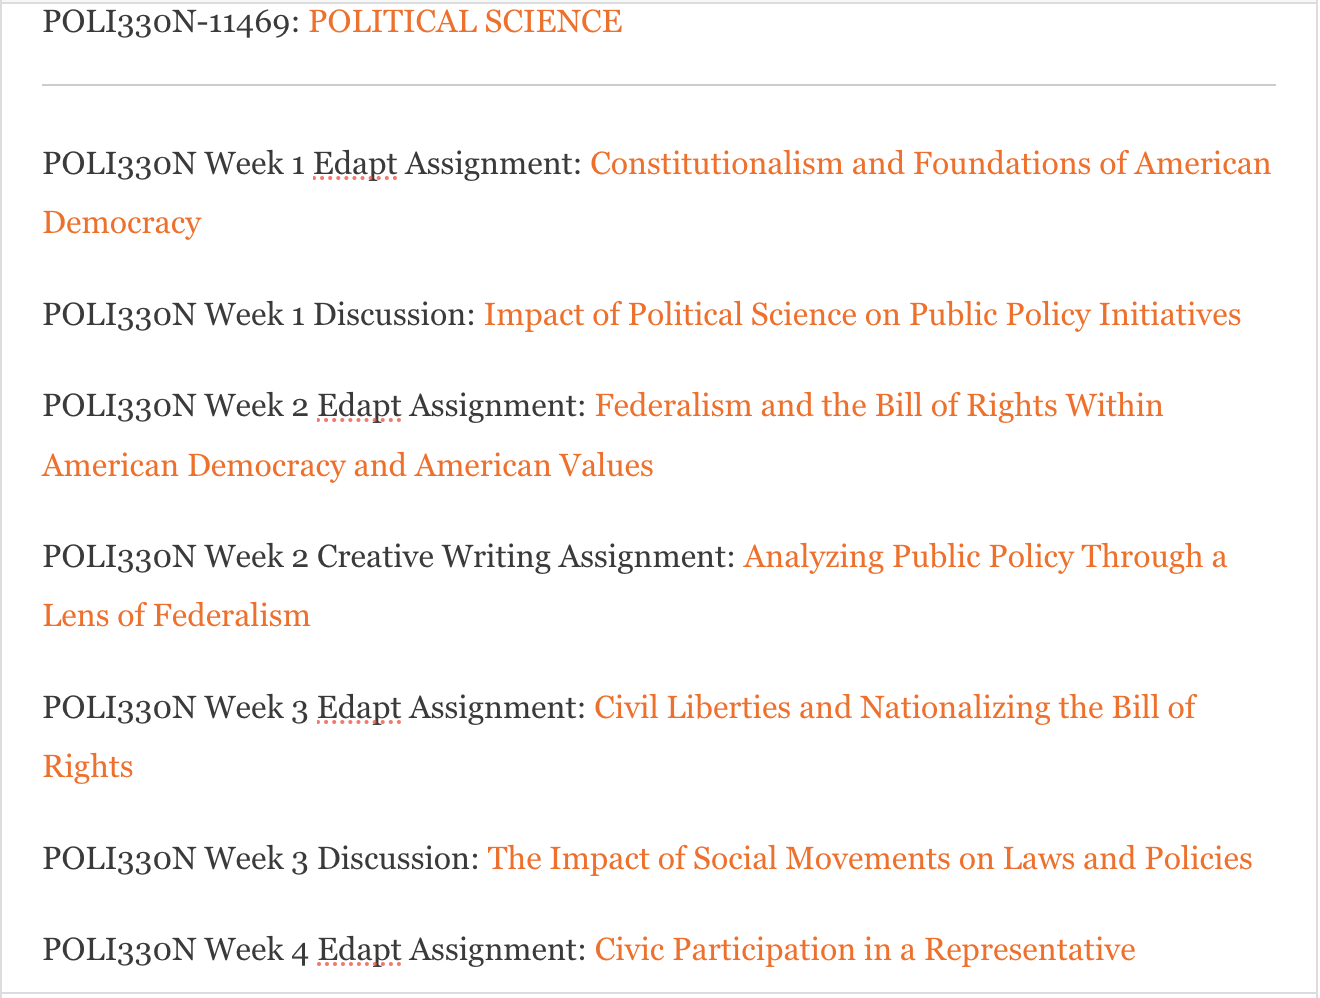Open Constitutionalism and Foundations of American Democracy link
Screen dimensions: 1320x998
[x=930, y=163]
